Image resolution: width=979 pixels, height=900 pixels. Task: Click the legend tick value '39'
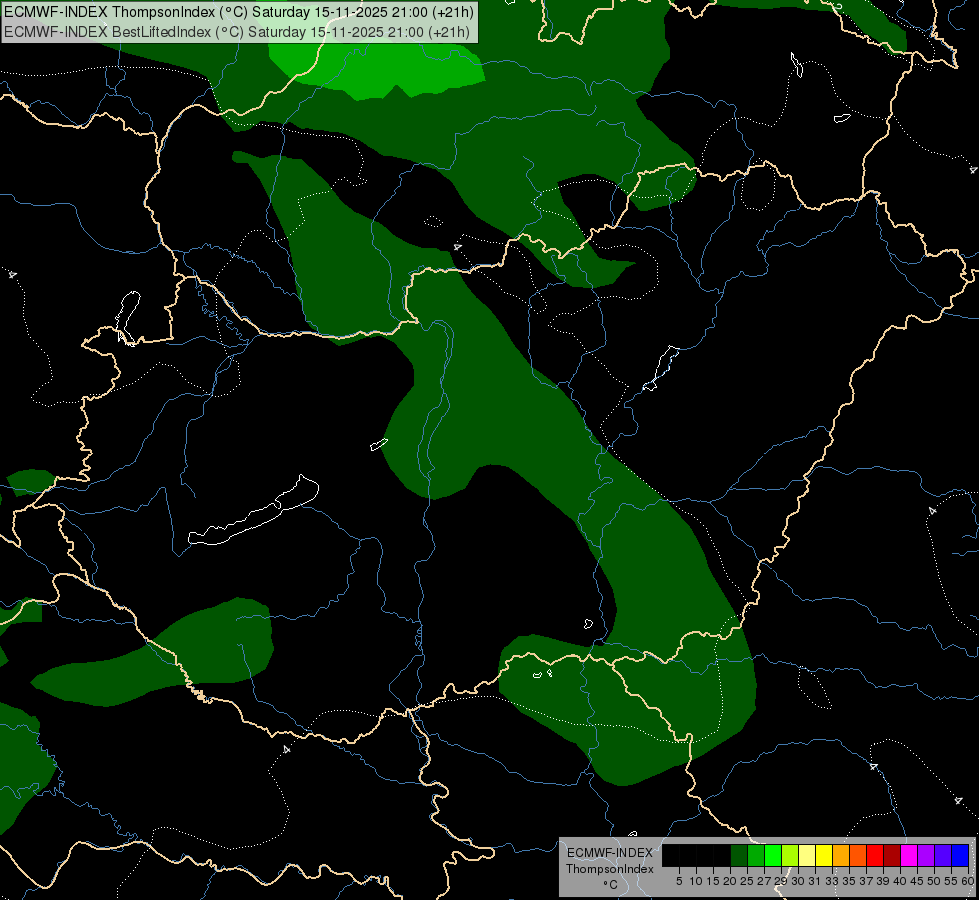[883, 881]
